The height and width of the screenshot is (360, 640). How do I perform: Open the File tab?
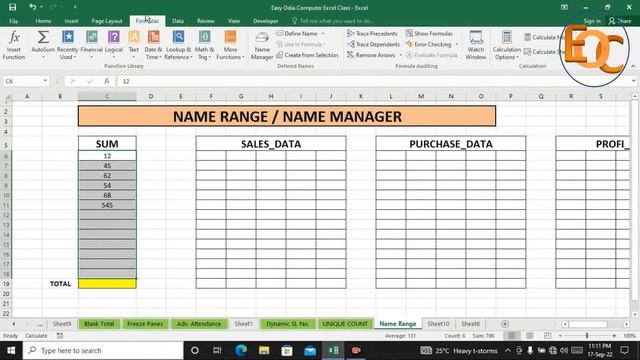click(13, 21)
